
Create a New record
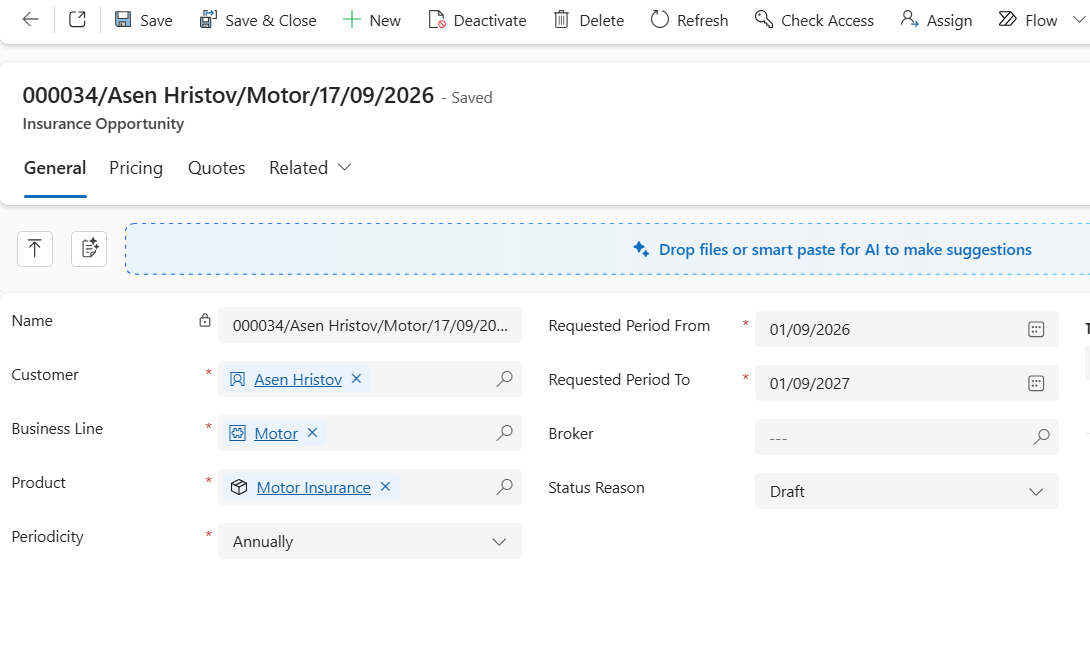pos(372,20)
